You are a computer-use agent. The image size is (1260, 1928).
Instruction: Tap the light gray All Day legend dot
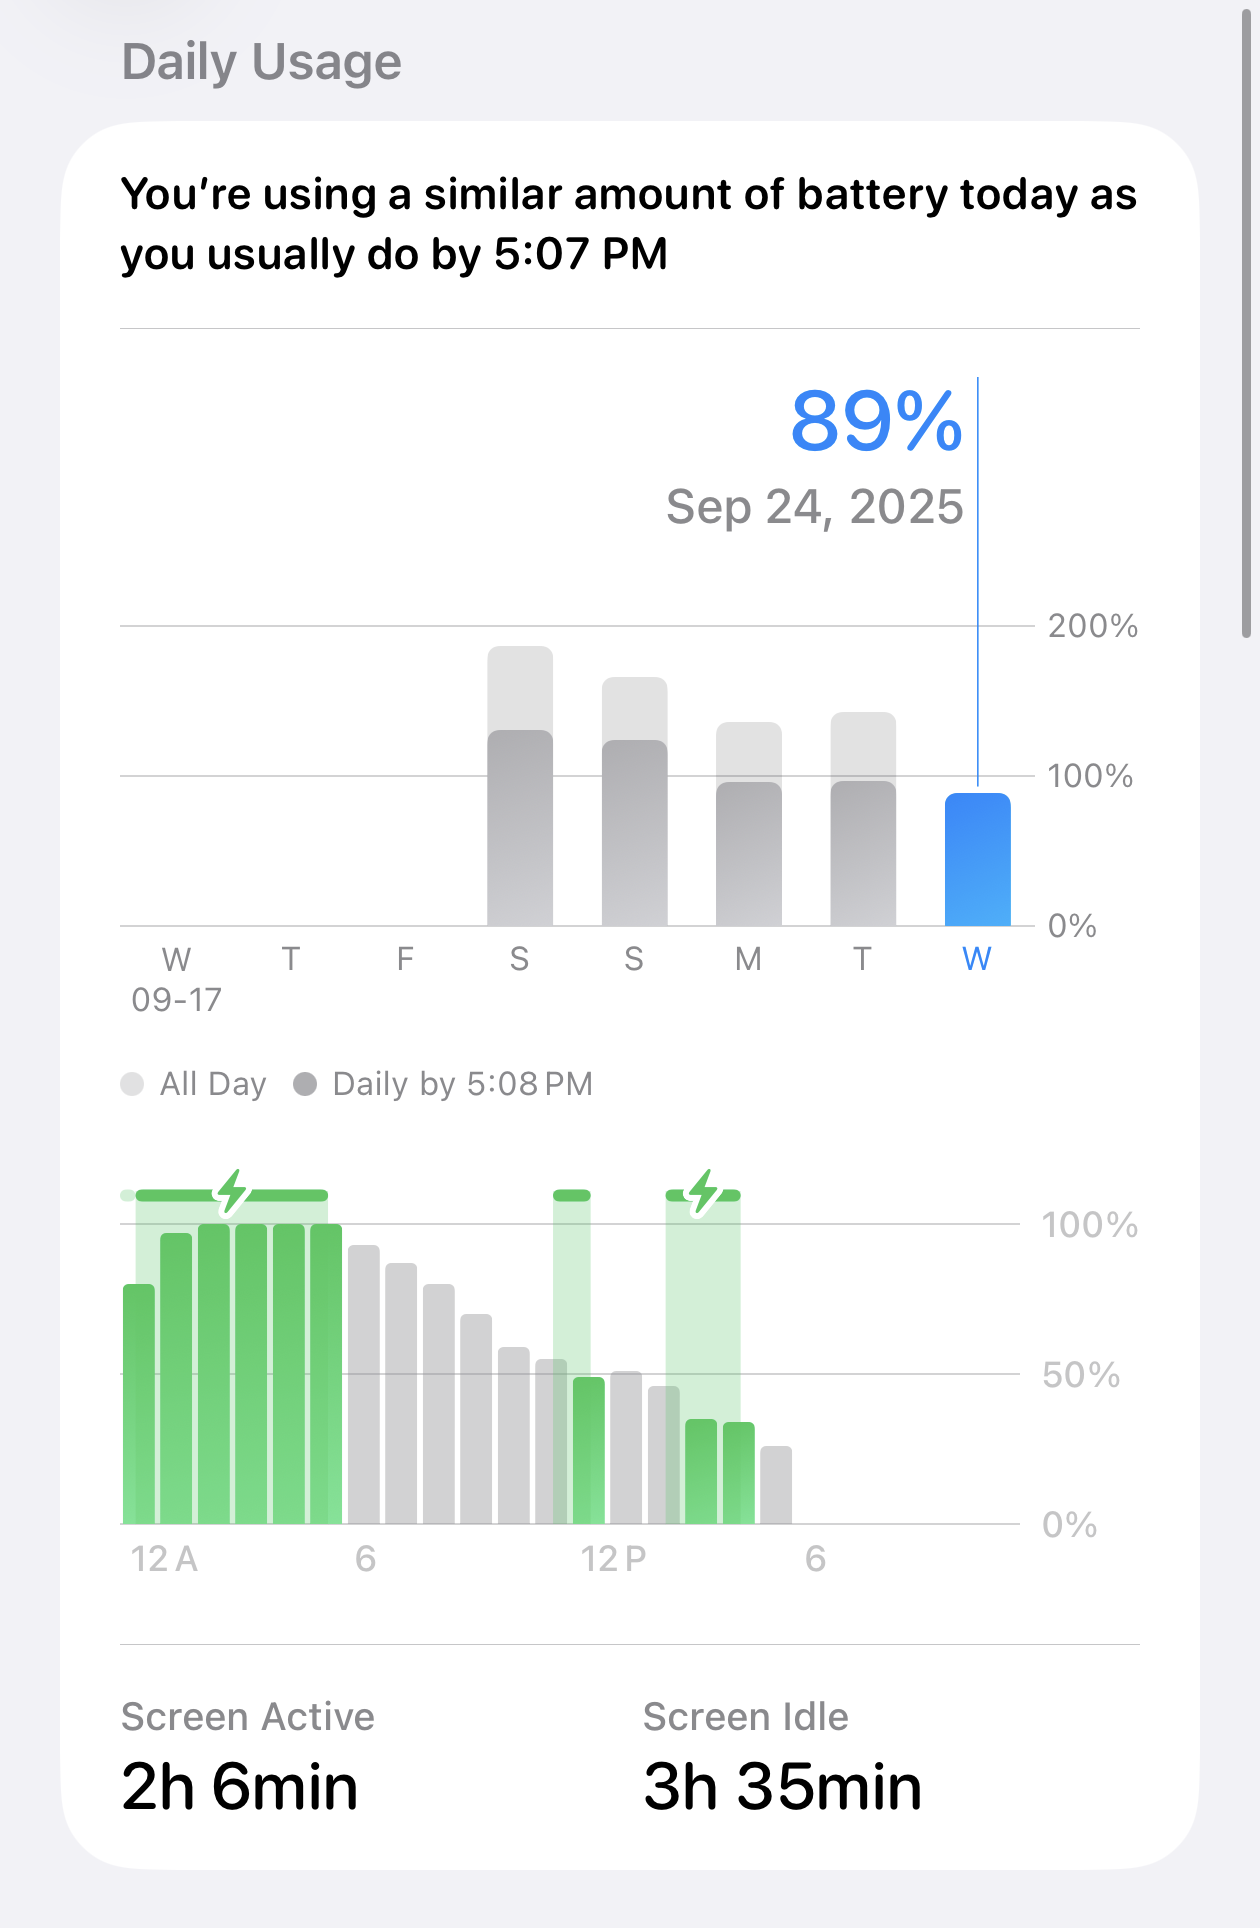[x=132, y=1084]
